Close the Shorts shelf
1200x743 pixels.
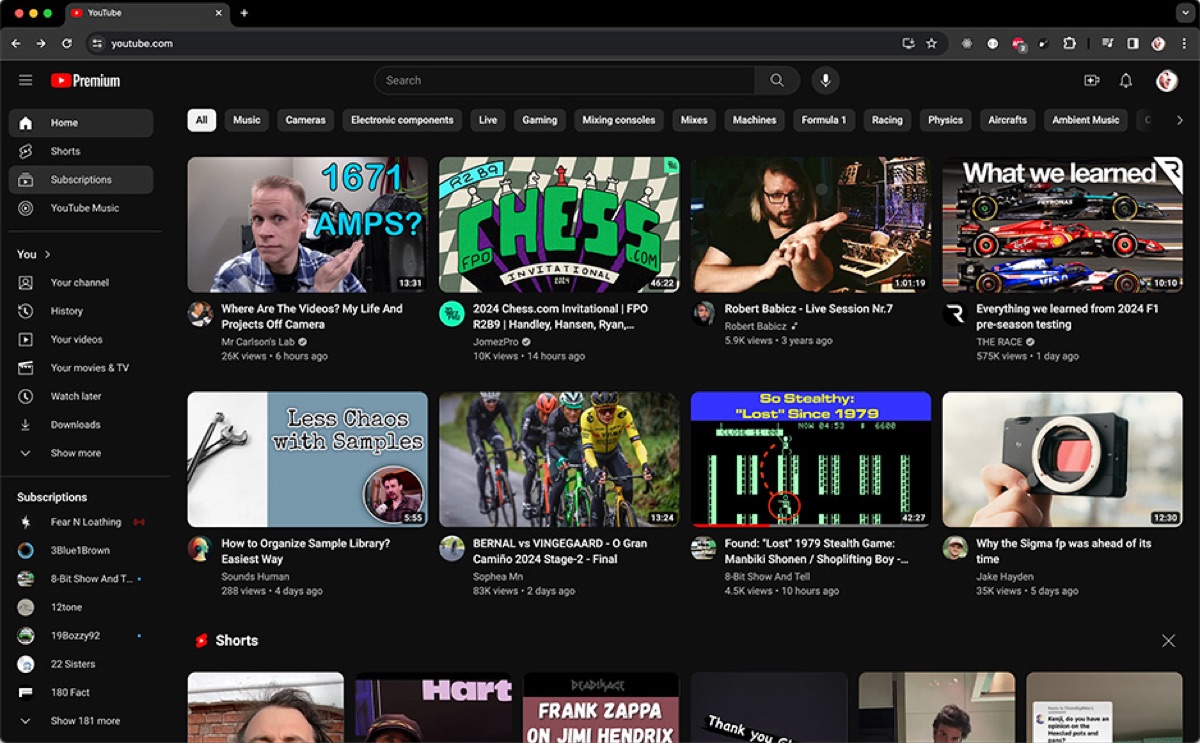[x=1168, y=640]
